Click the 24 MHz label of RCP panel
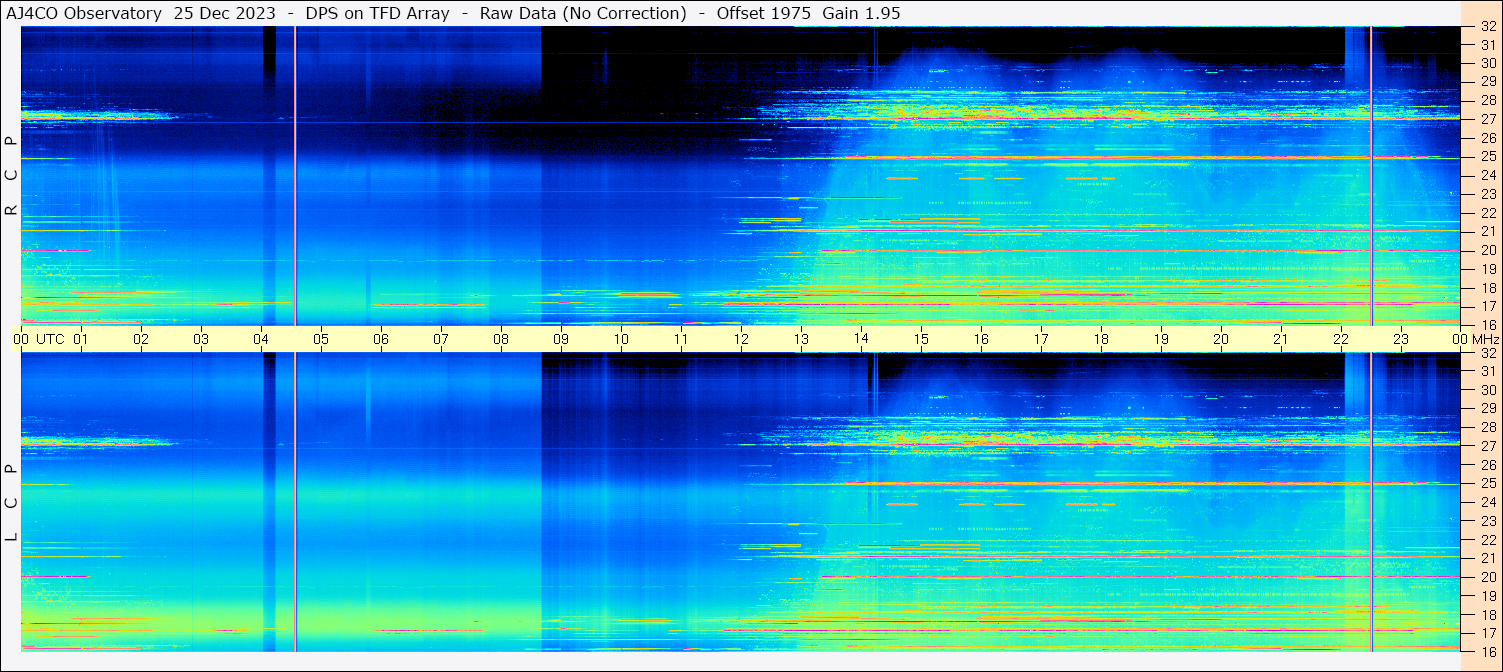 point(1488,176)
